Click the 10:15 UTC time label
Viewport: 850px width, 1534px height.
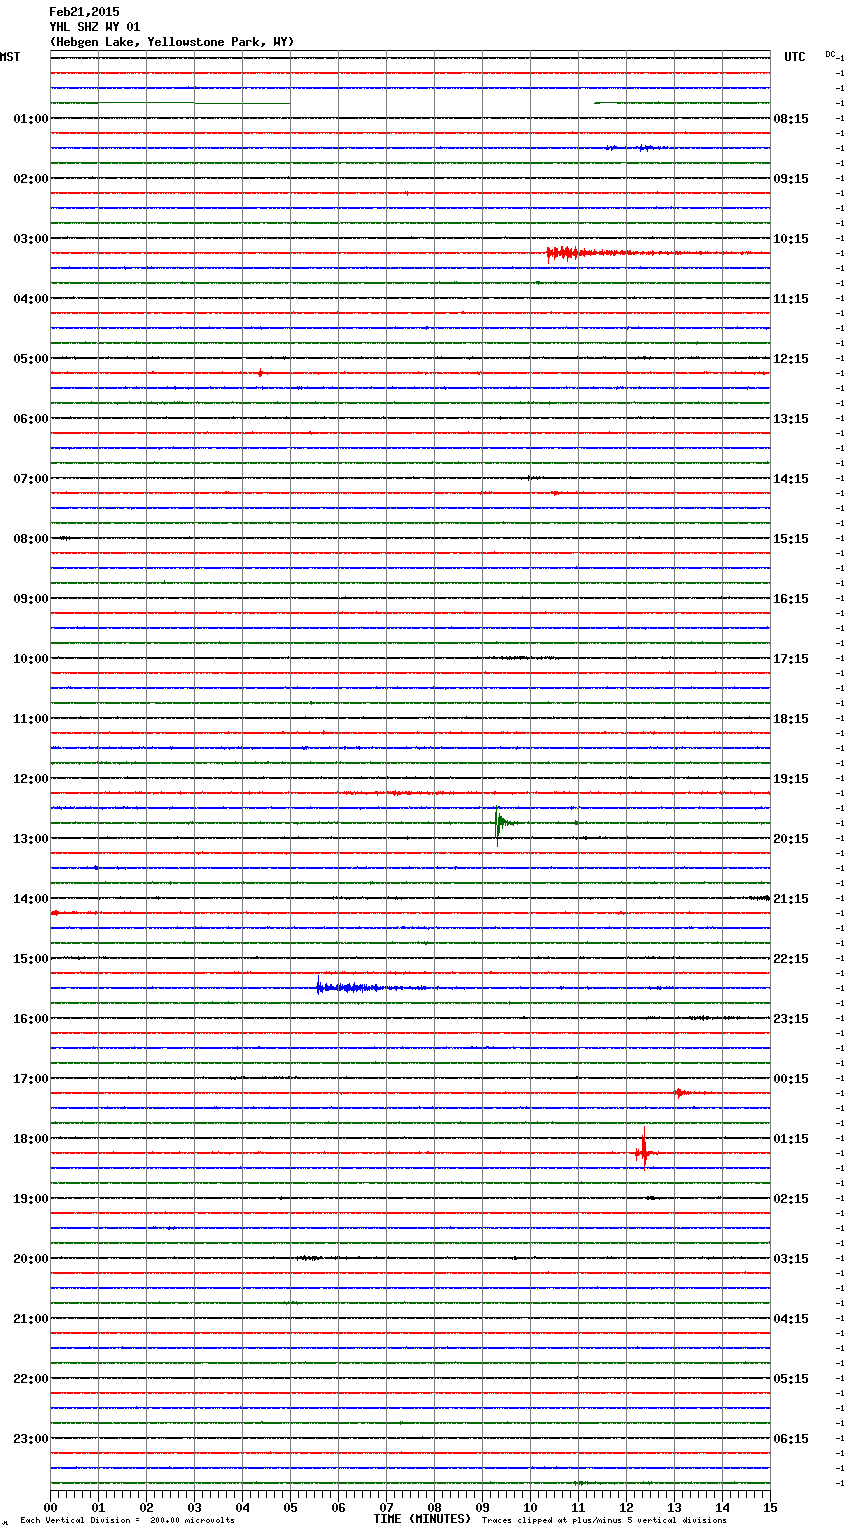click(x=791, y=239)
